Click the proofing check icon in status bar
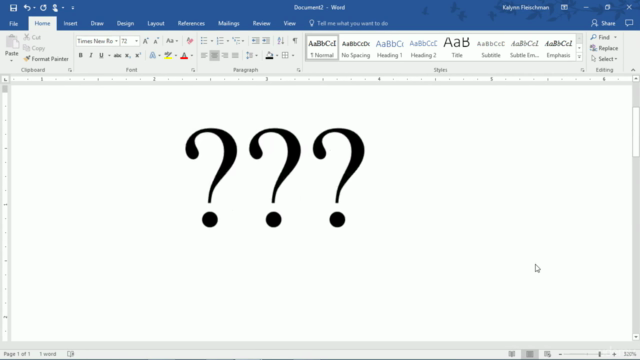This screenshot has height=360, width=640. coord(71,354)
